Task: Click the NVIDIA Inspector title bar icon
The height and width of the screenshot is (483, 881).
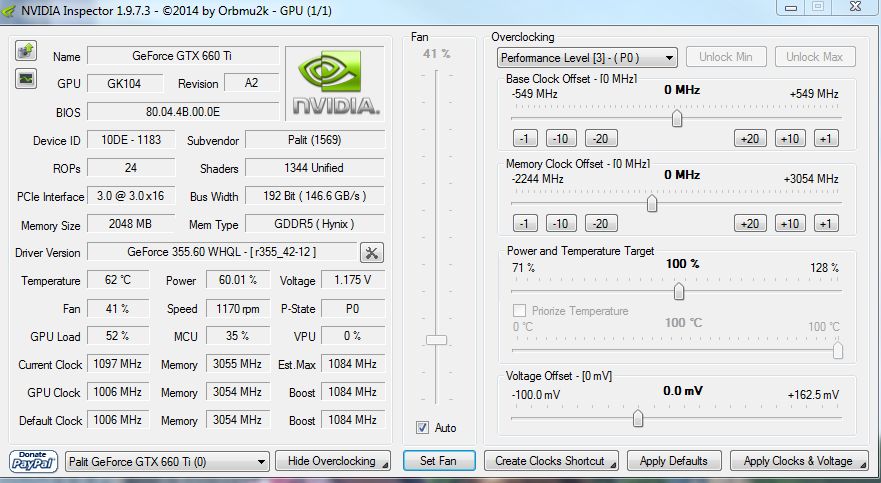Action: coord(8,10)
